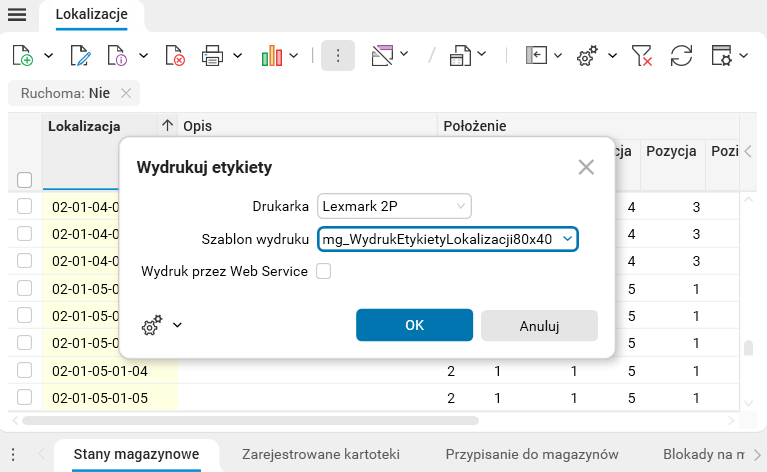Click the horizontal scrollbar thumb
The image size is (767, 472).
tap(250, 421)
